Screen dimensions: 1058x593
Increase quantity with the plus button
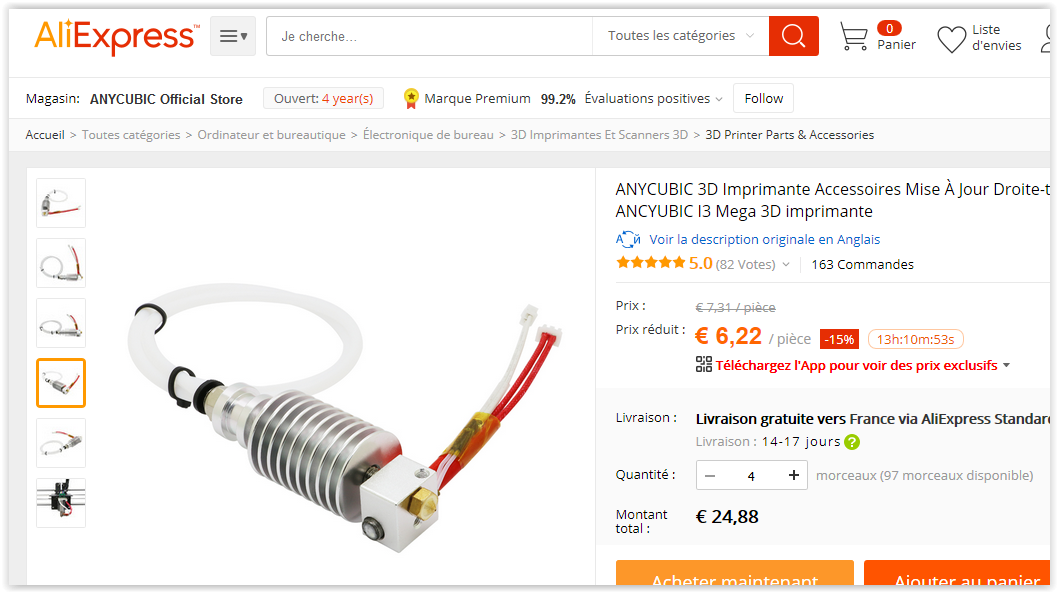(x=794, y=476)
